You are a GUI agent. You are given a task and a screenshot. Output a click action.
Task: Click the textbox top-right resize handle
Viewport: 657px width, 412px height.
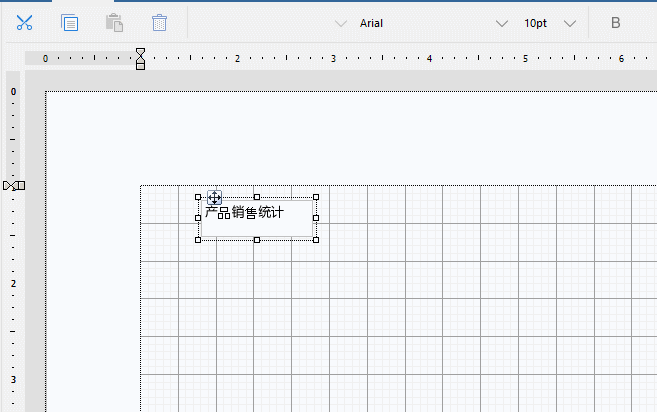tap(316, 197)
